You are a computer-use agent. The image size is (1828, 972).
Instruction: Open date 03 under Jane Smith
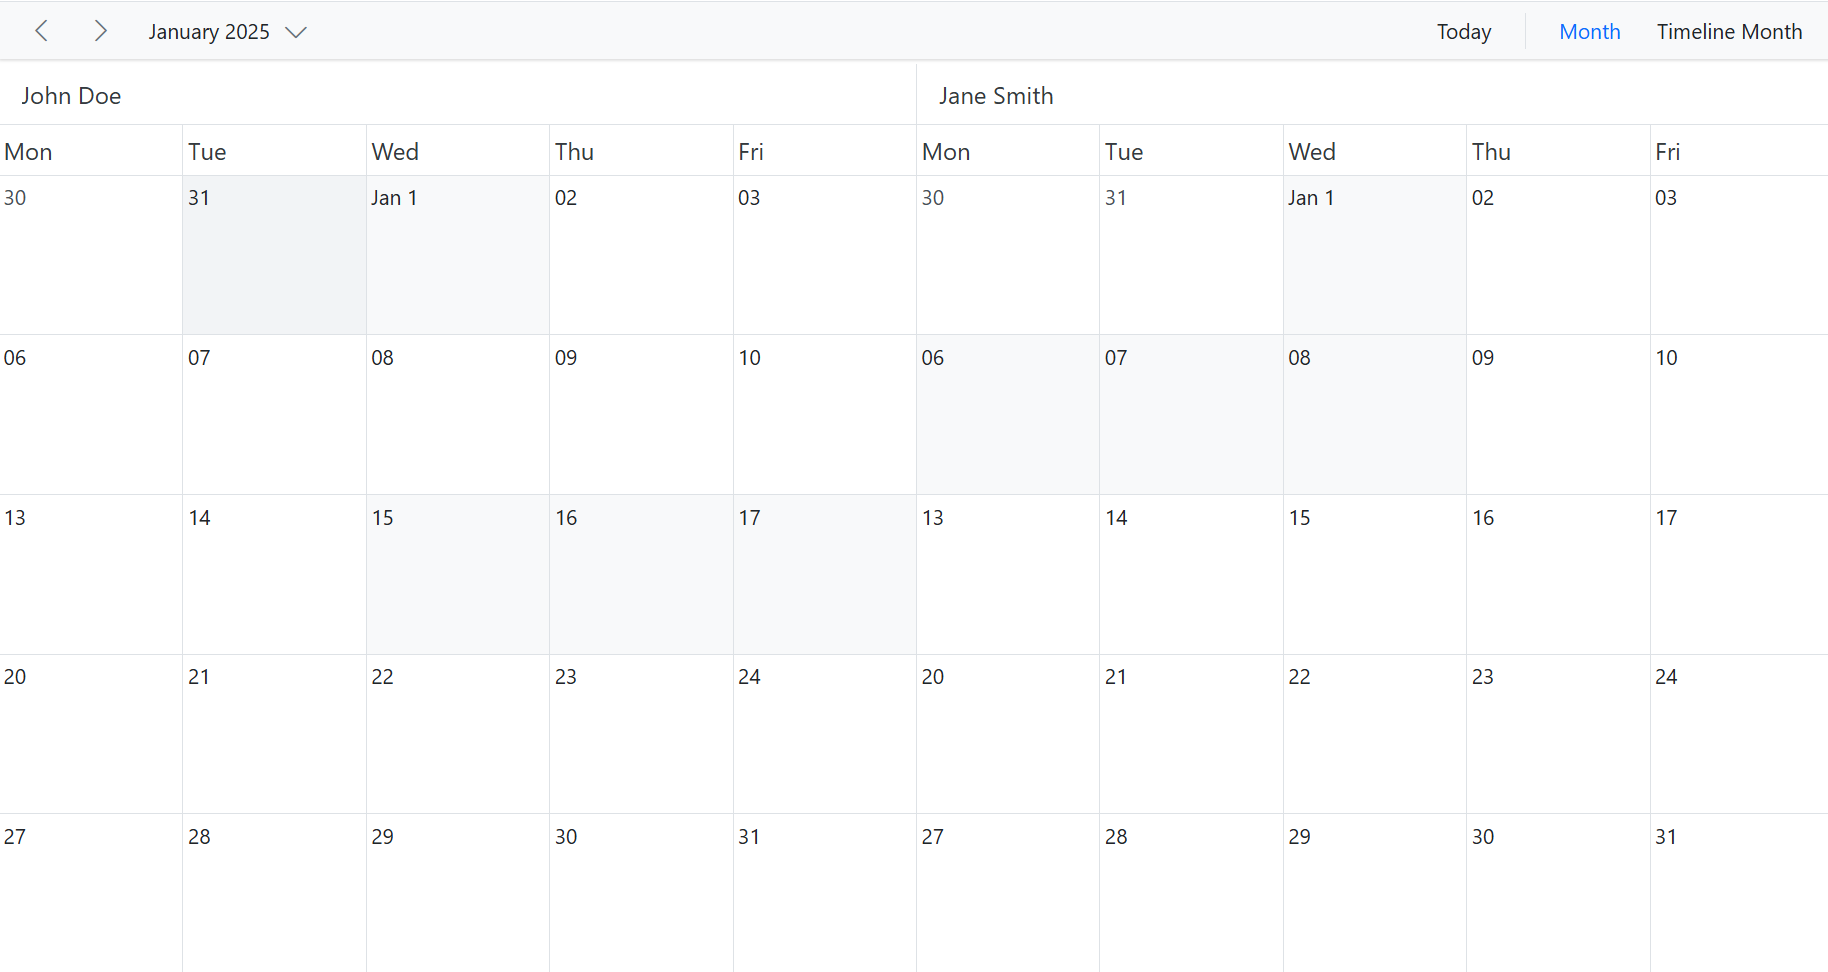click(x=1666, y=198)
